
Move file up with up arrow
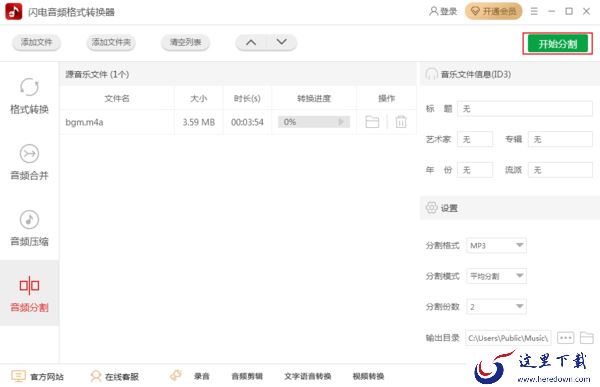coord(251,42)
